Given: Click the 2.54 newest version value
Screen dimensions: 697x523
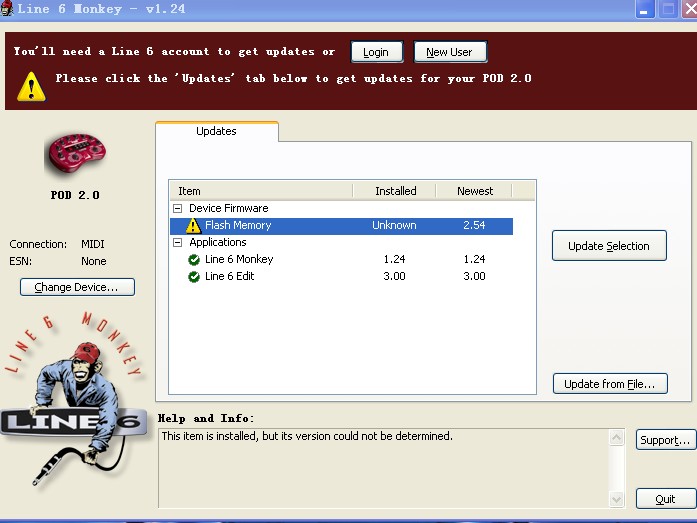Looking at the screenshot, I should (474, 225).
